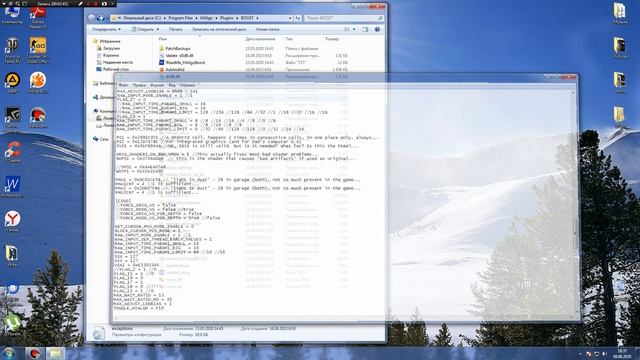Viewport: 640px width, 360px height.
Task: Open Adobe Reader desktop shortcut
Action: 38,18
